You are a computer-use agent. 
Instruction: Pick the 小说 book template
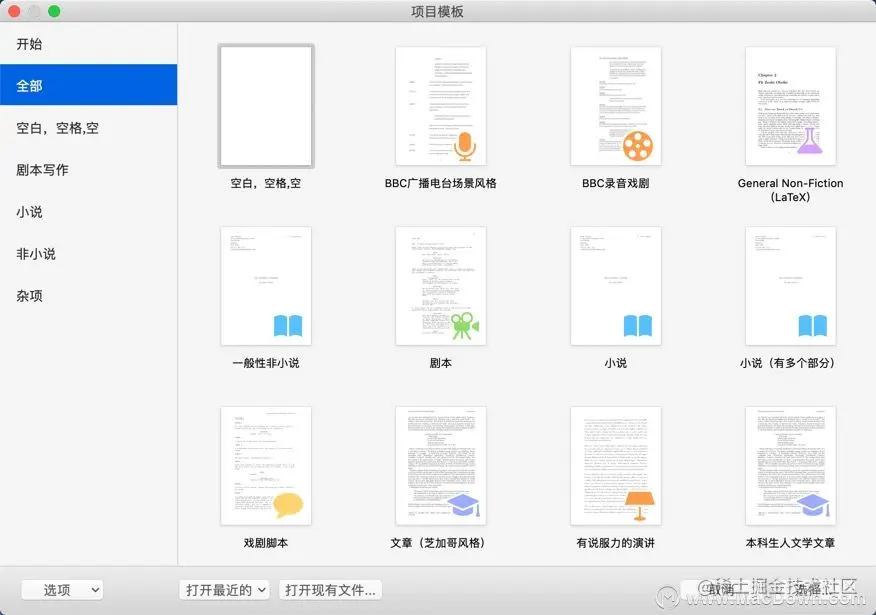pos(616,286)
